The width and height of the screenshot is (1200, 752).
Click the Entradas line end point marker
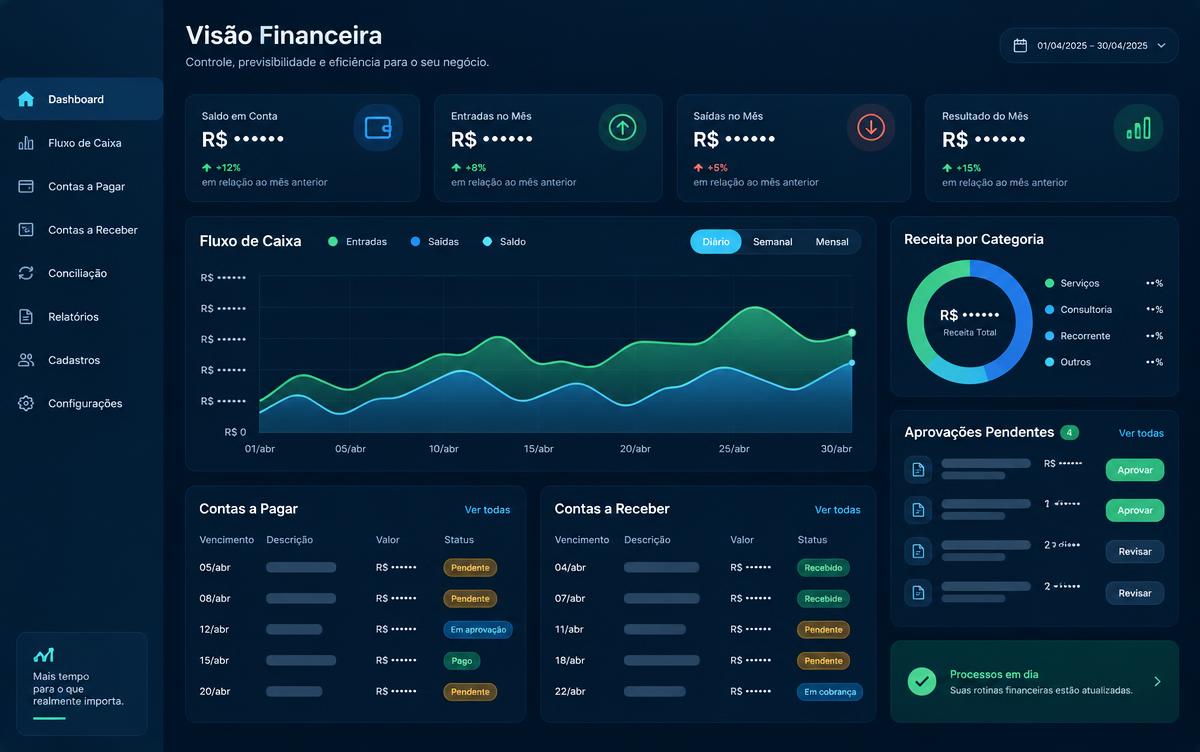pos(852,332)
